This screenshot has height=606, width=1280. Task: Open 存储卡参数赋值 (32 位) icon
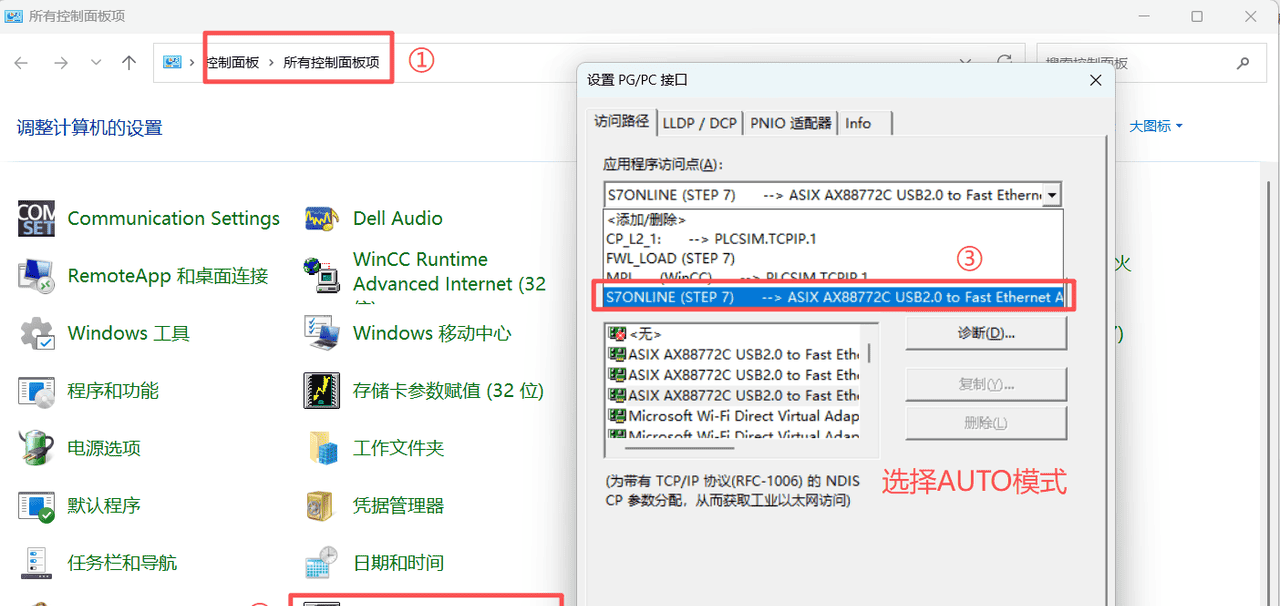click(x=322, y=391)
